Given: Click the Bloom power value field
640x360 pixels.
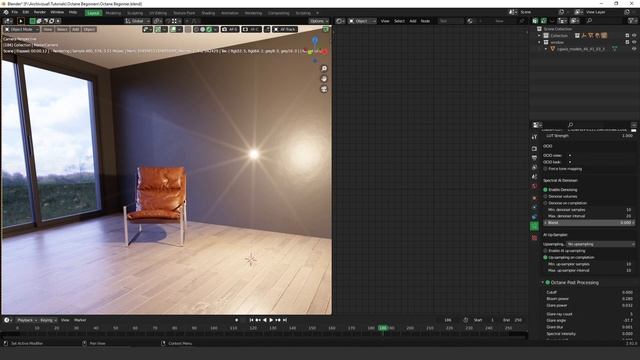Looking at the screenshot, I should click(x=590, y=299).
